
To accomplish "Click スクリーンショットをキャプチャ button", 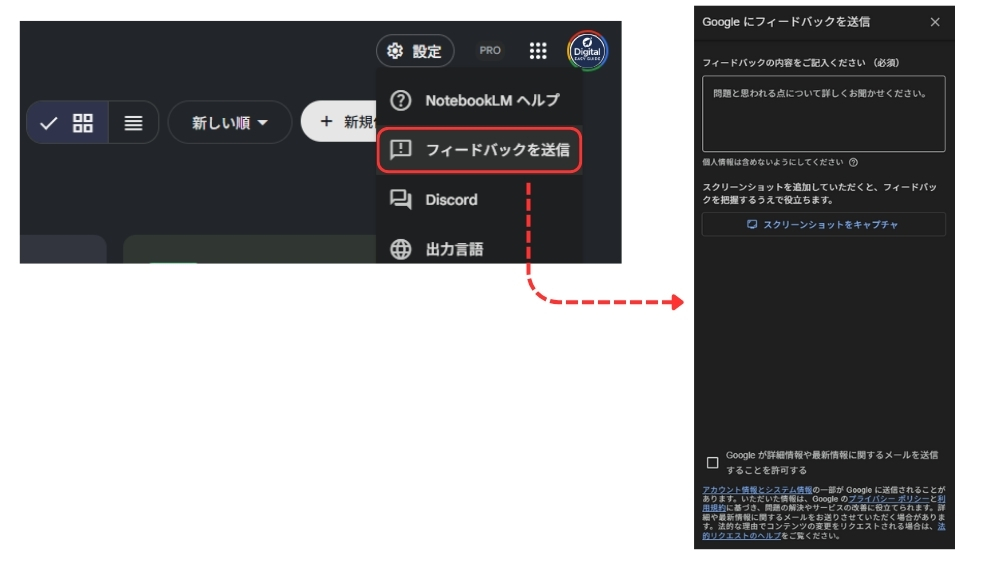I will [x=823, y=224].
